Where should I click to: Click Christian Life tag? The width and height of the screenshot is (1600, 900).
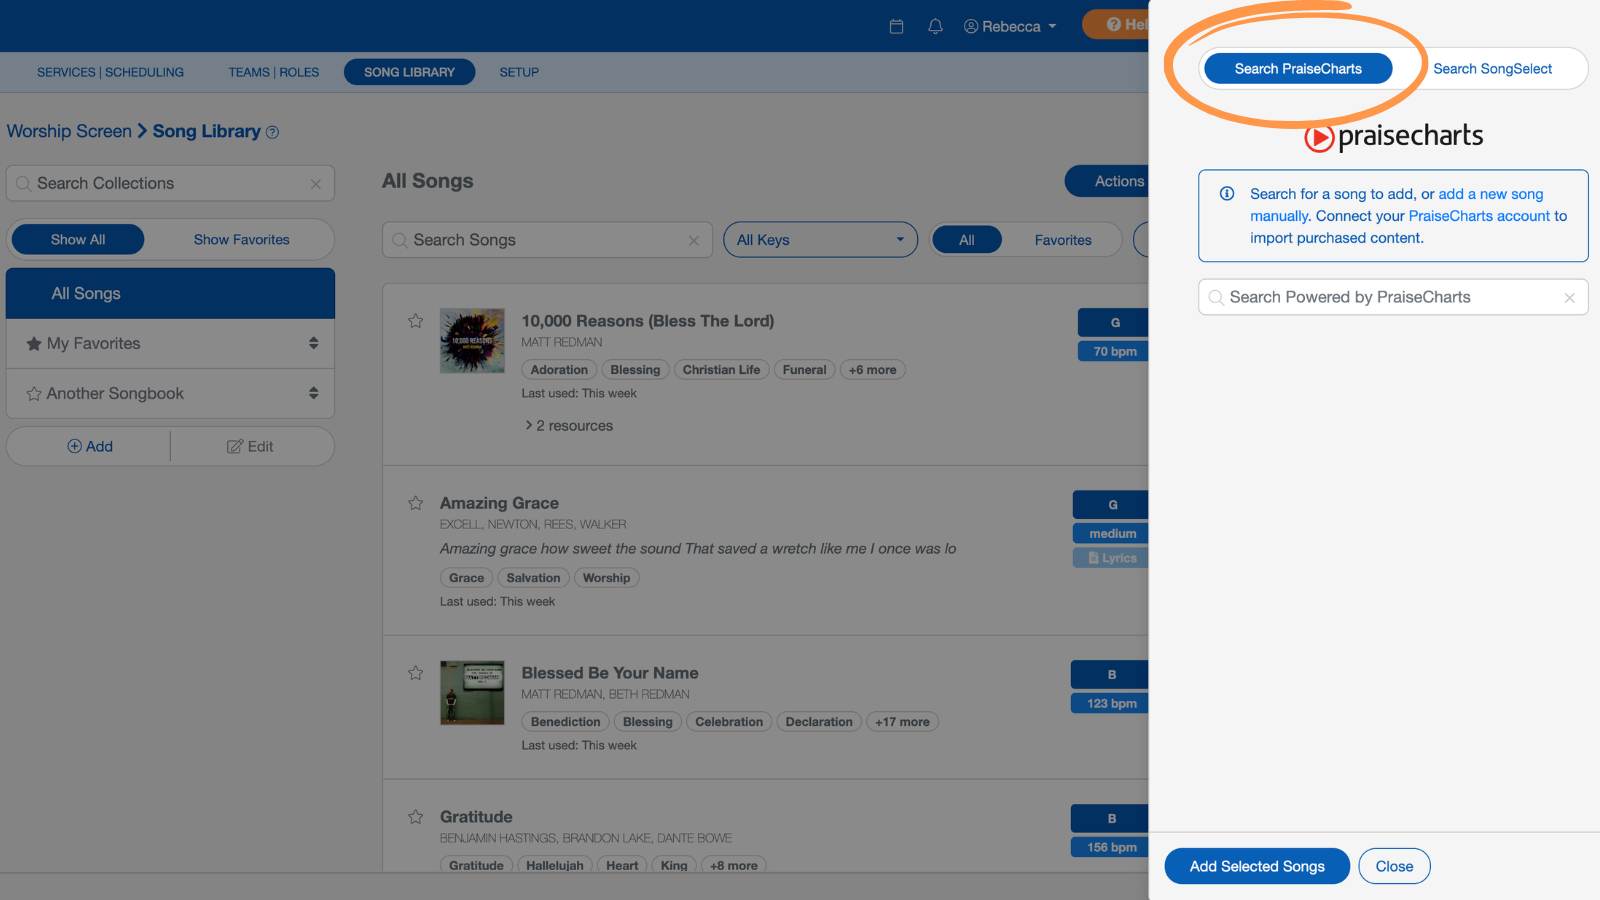pos(721,370)
